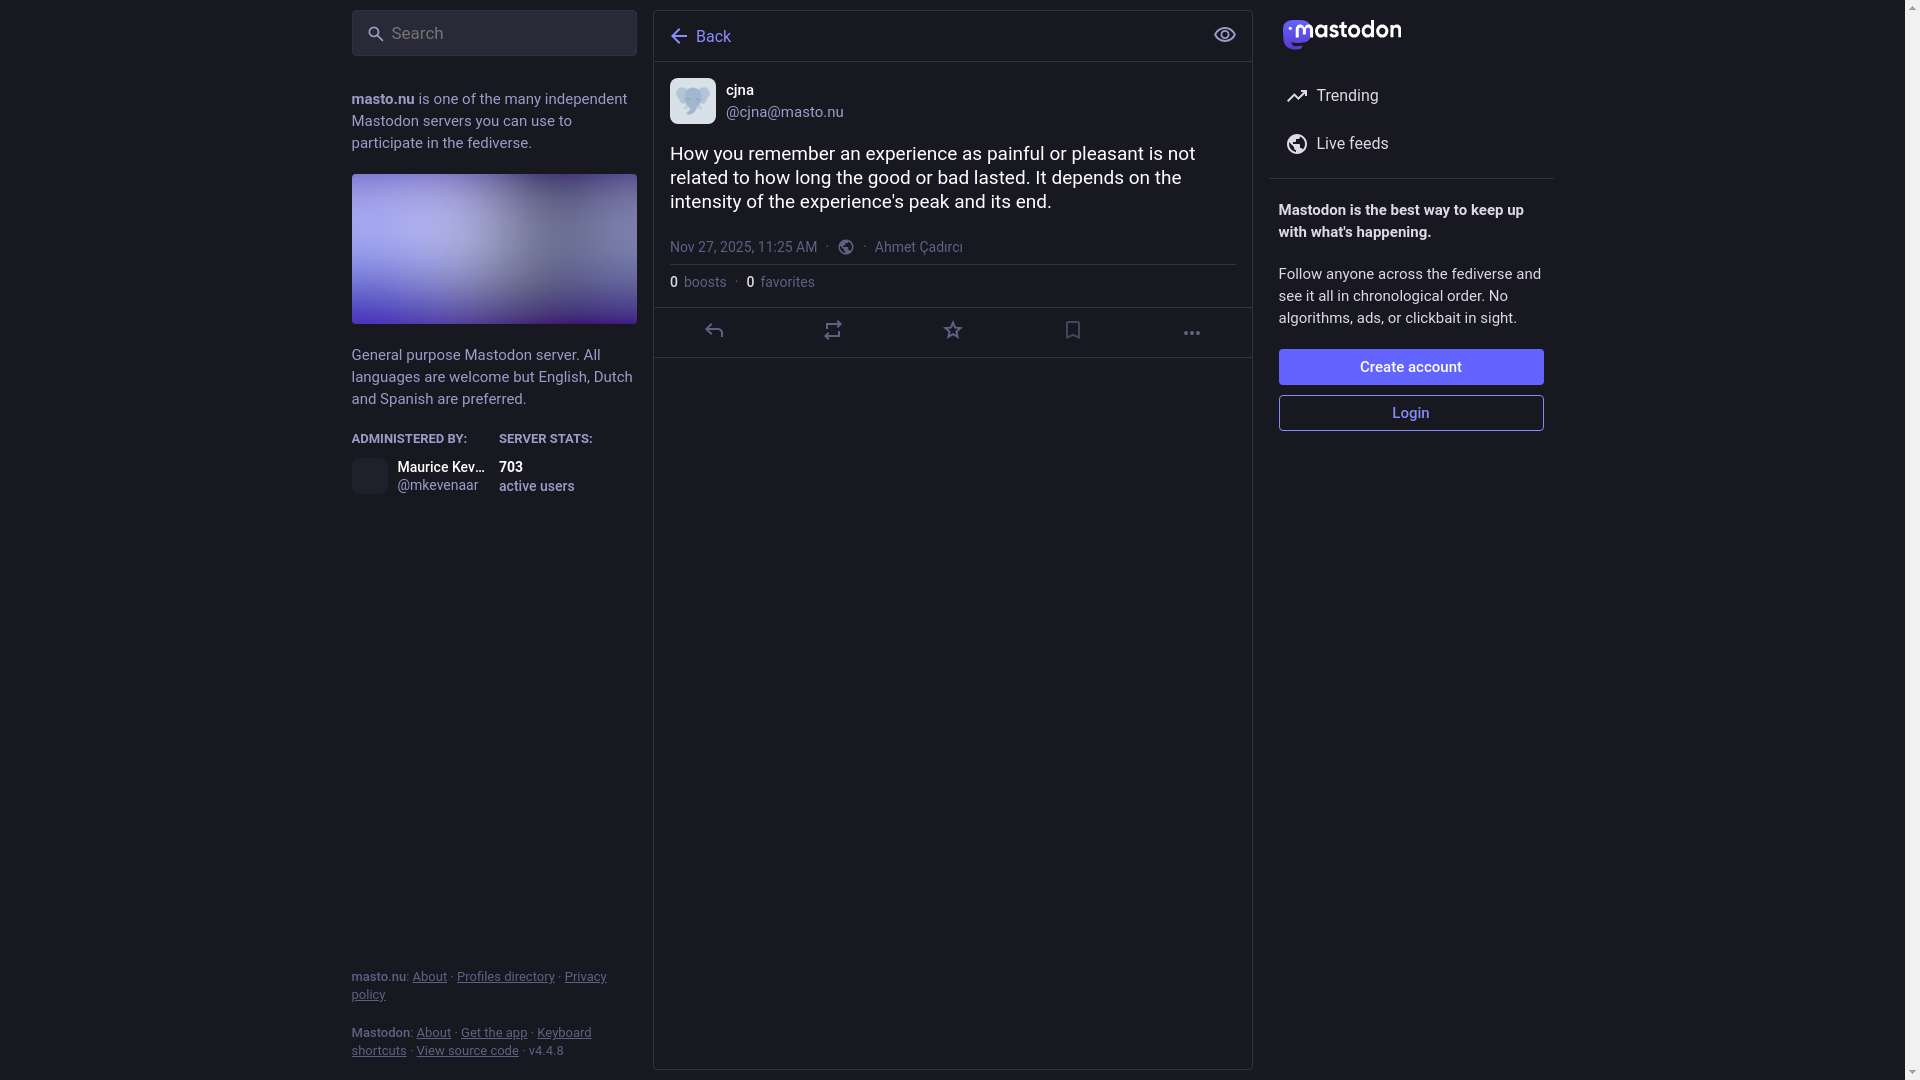Screen dimensions: 1920x1080
Task: View the 0 favorites list
Action: (x=780, y=282)
